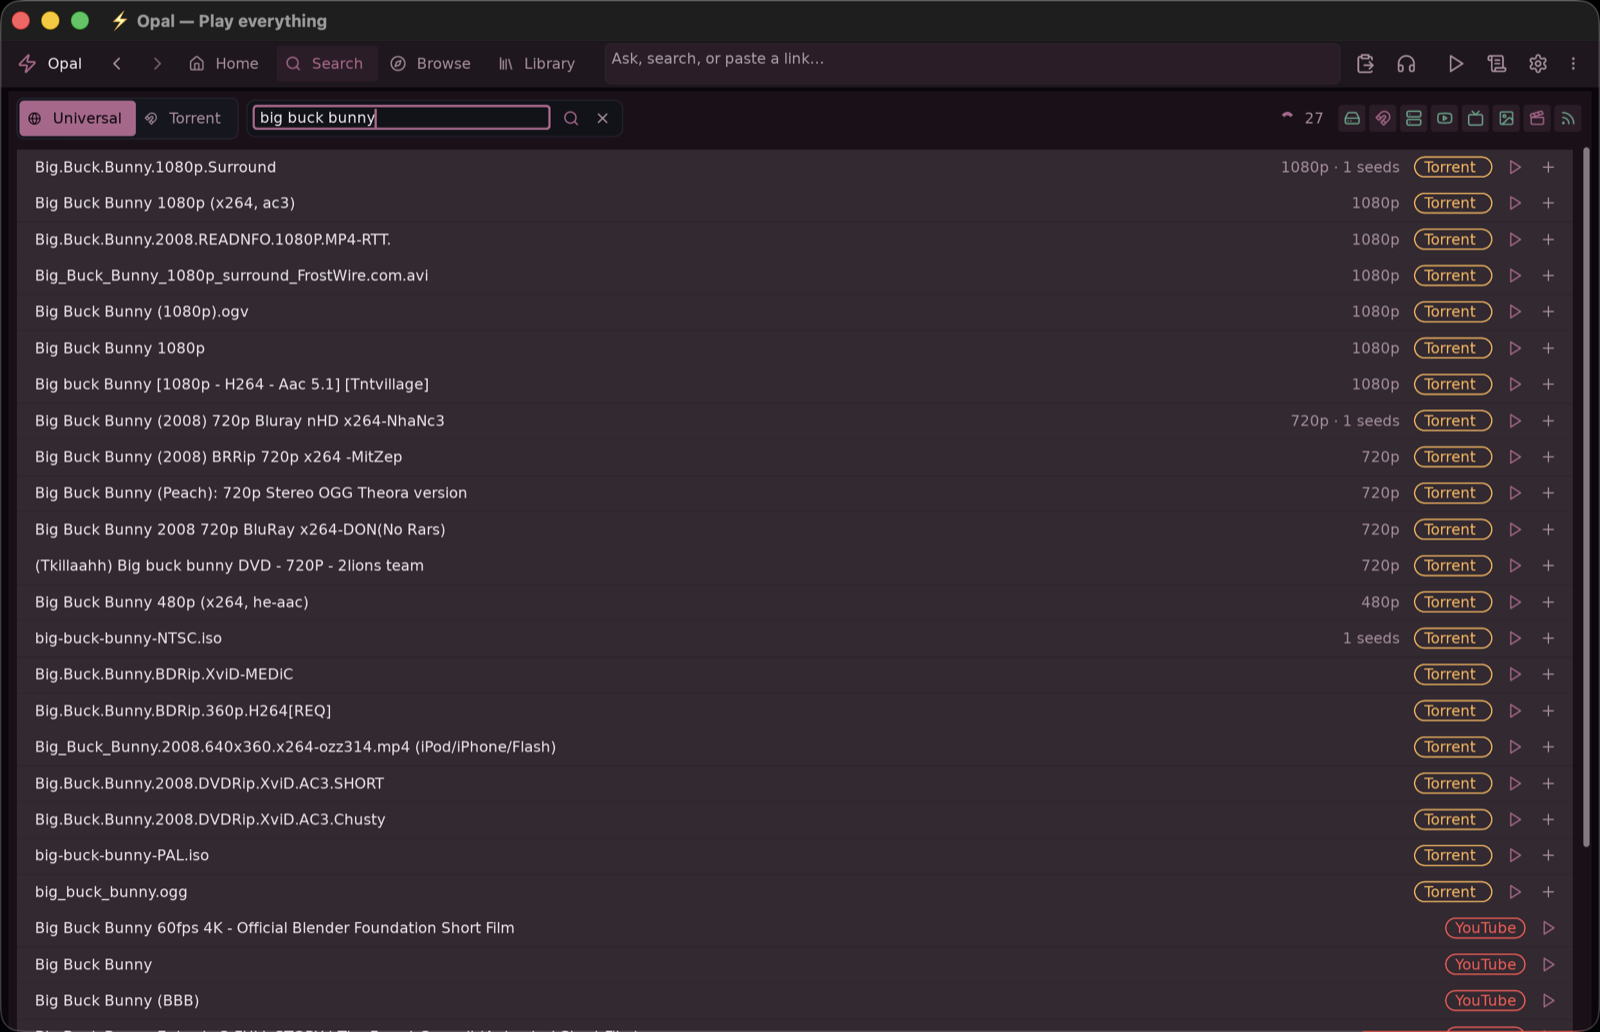
Task: Click the Torrent badge on Big Buck Bunny 1080p row
Action: [1452, 348]
